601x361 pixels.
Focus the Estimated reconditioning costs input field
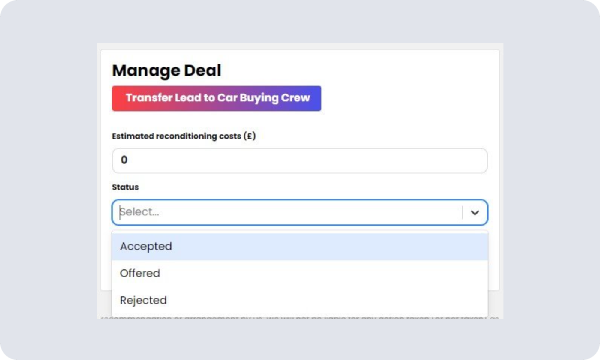[300, 161]
